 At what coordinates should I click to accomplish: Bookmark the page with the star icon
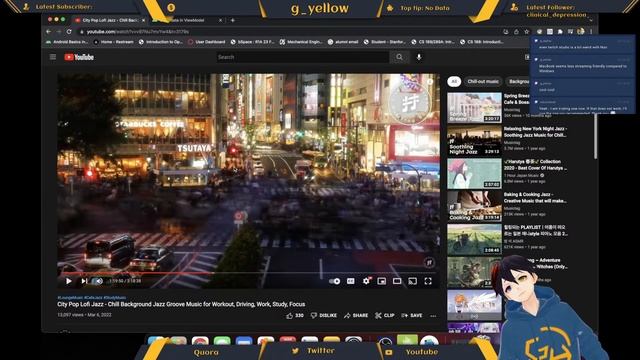(527, 31)
